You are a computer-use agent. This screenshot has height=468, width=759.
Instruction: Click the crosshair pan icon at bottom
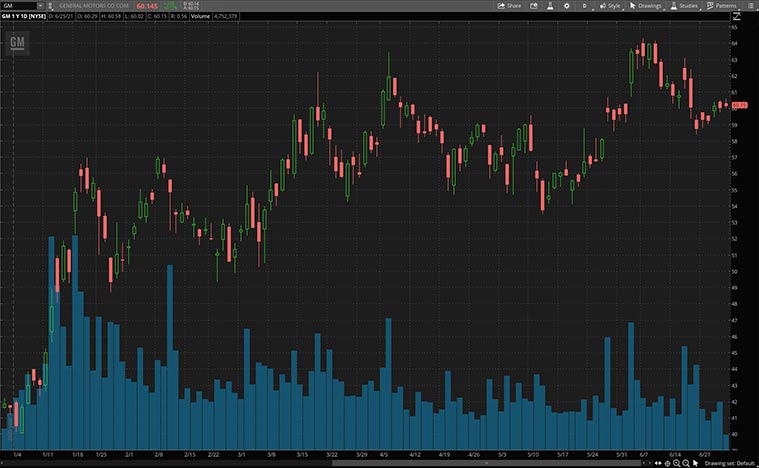pos(668,463)
